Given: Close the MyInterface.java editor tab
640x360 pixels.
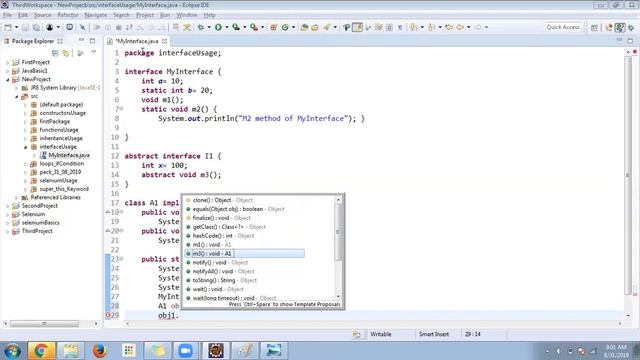Looking at the screenshot, I should 164,41.
